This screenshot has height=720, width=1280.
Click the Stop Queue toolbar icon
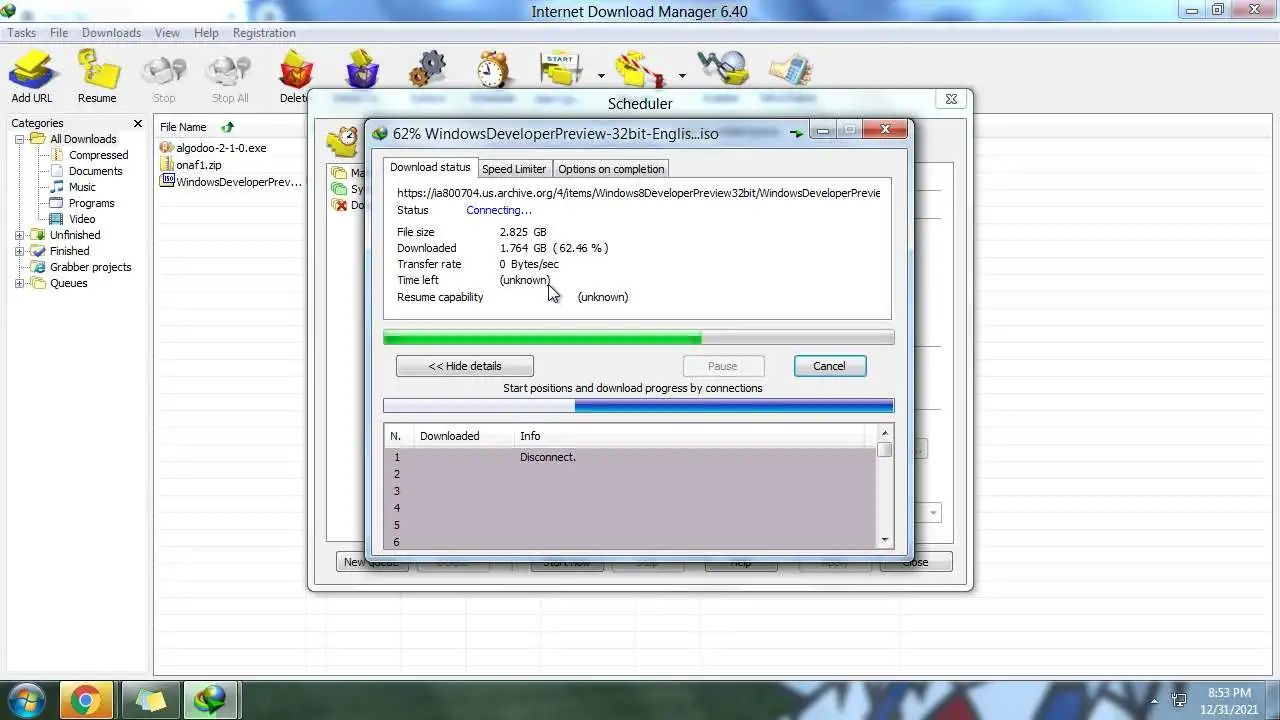(x=641, y=70)
